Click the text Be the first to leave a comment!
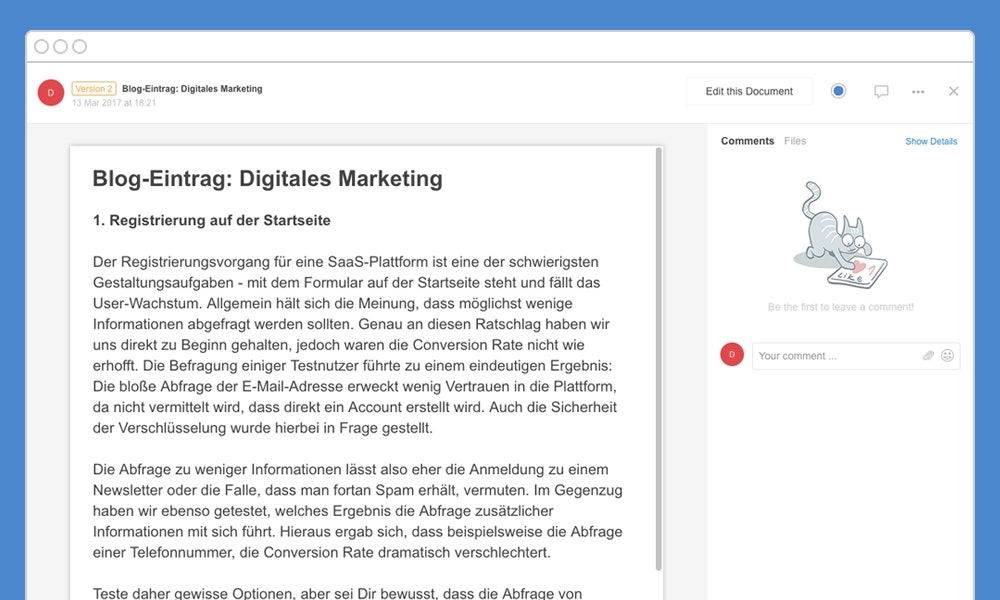This screenshot has width=1000, height=600. 841,307
